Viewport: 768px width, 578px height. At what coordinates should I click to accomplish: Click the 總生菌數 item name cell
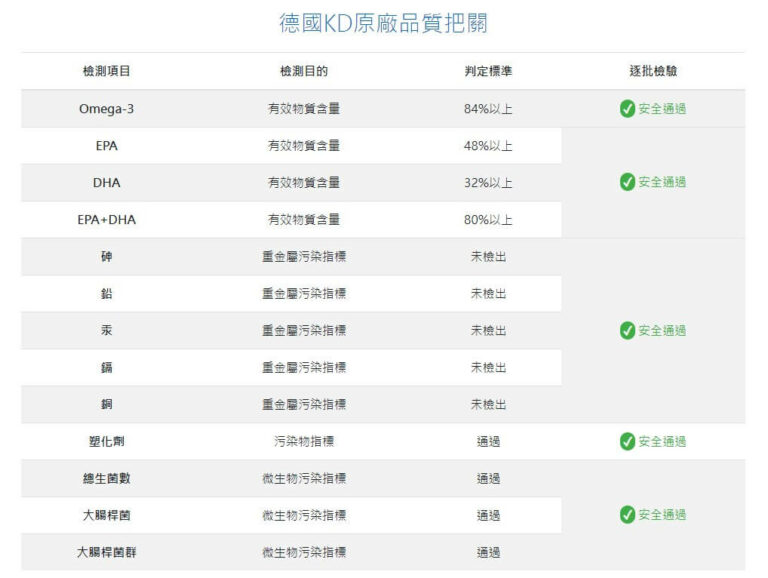point(106,479)
